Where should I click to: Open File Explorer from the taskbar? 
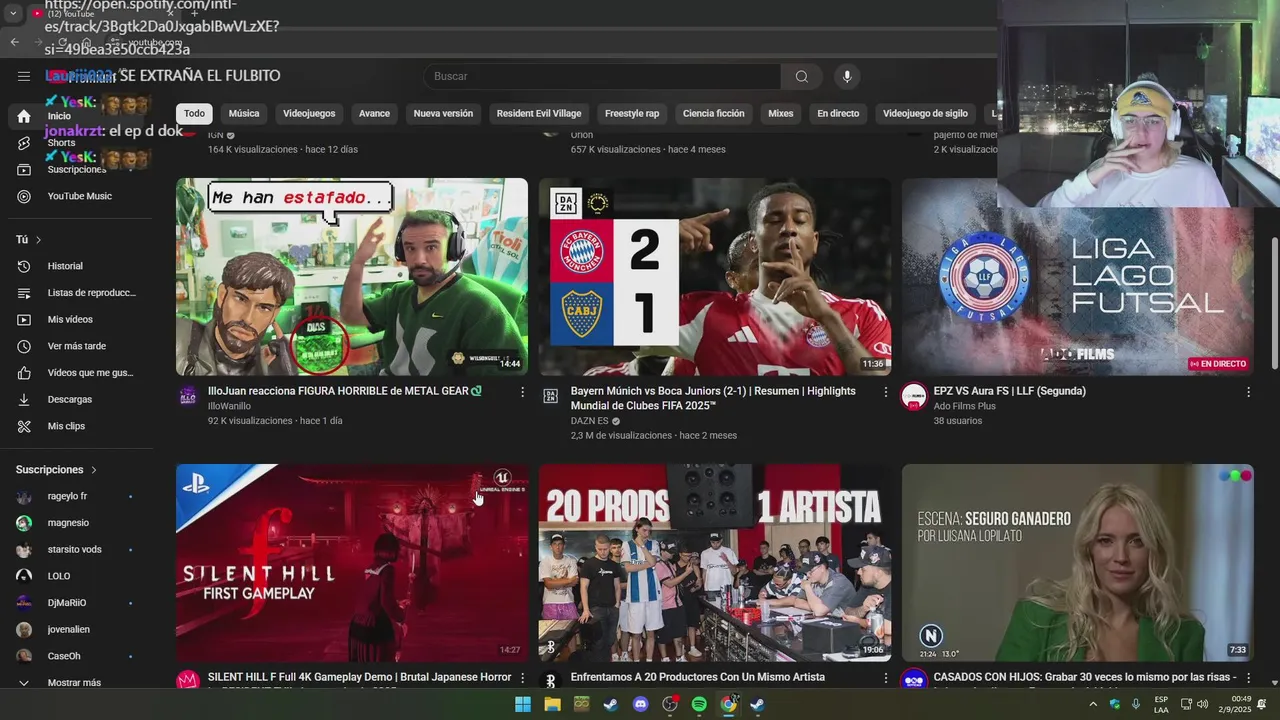point(552,705)
